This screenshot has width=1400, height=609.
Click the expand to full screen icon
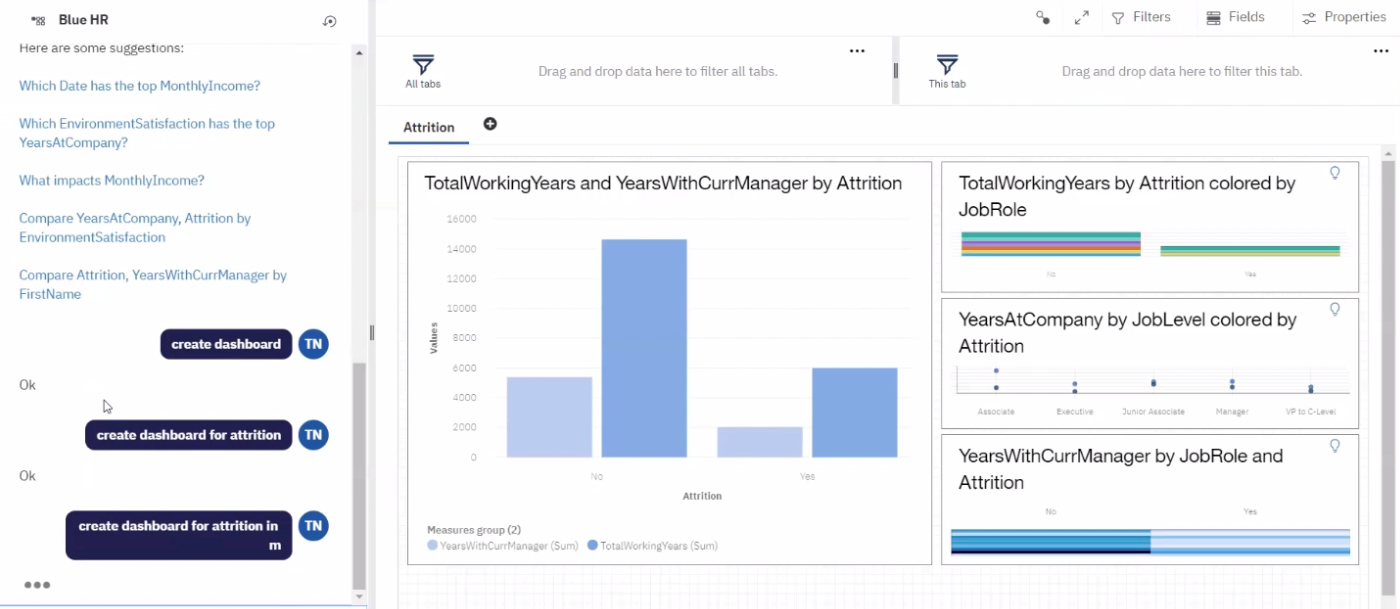tap(1081, 17)
